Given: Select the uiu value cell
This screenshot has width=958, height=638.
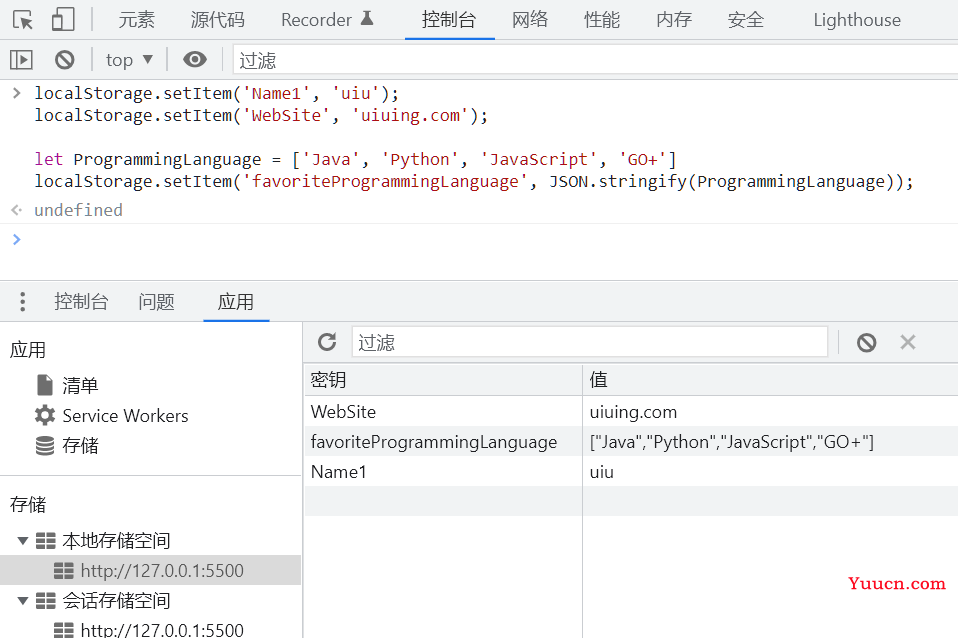Looking at the screenshot, I should coord(770,471).
